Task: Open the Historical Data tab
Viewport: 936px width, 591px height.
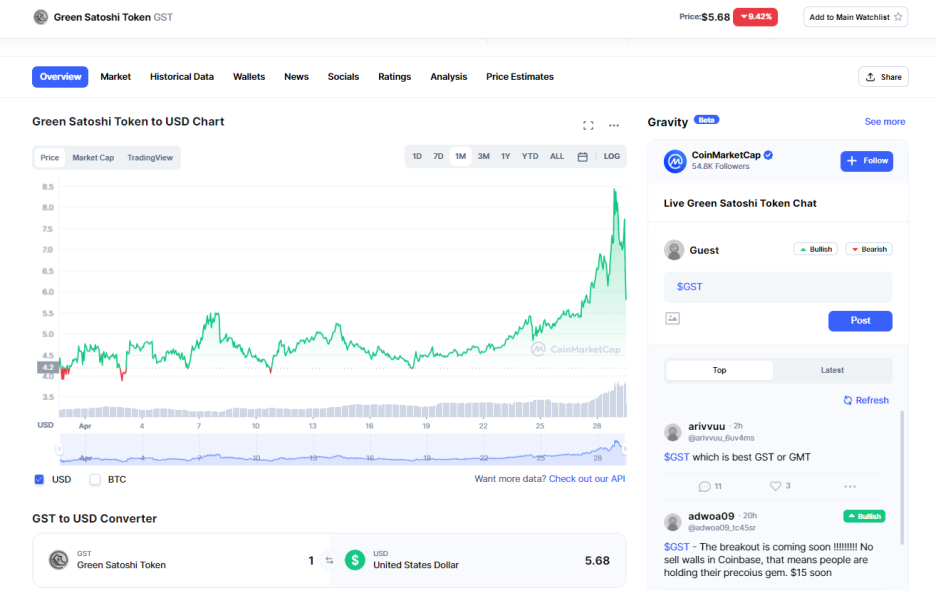Action: tap(181, 77)
